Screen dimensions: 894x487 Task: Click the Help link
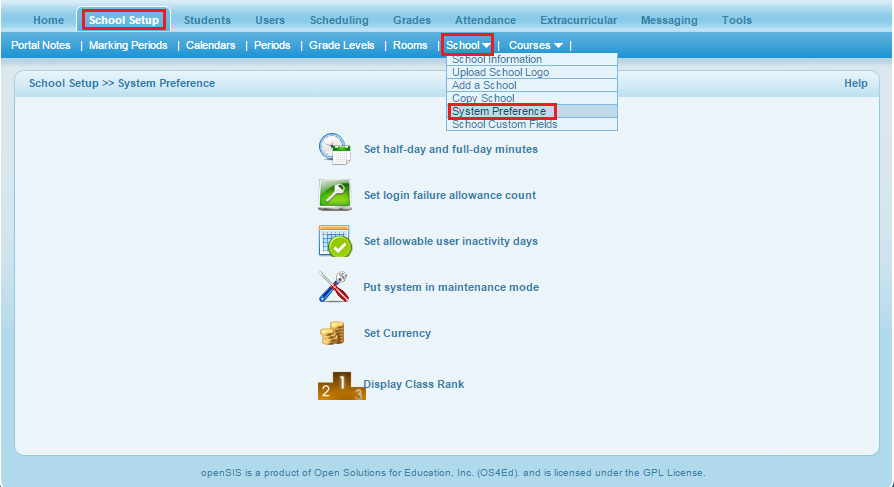tap(855, 83)
